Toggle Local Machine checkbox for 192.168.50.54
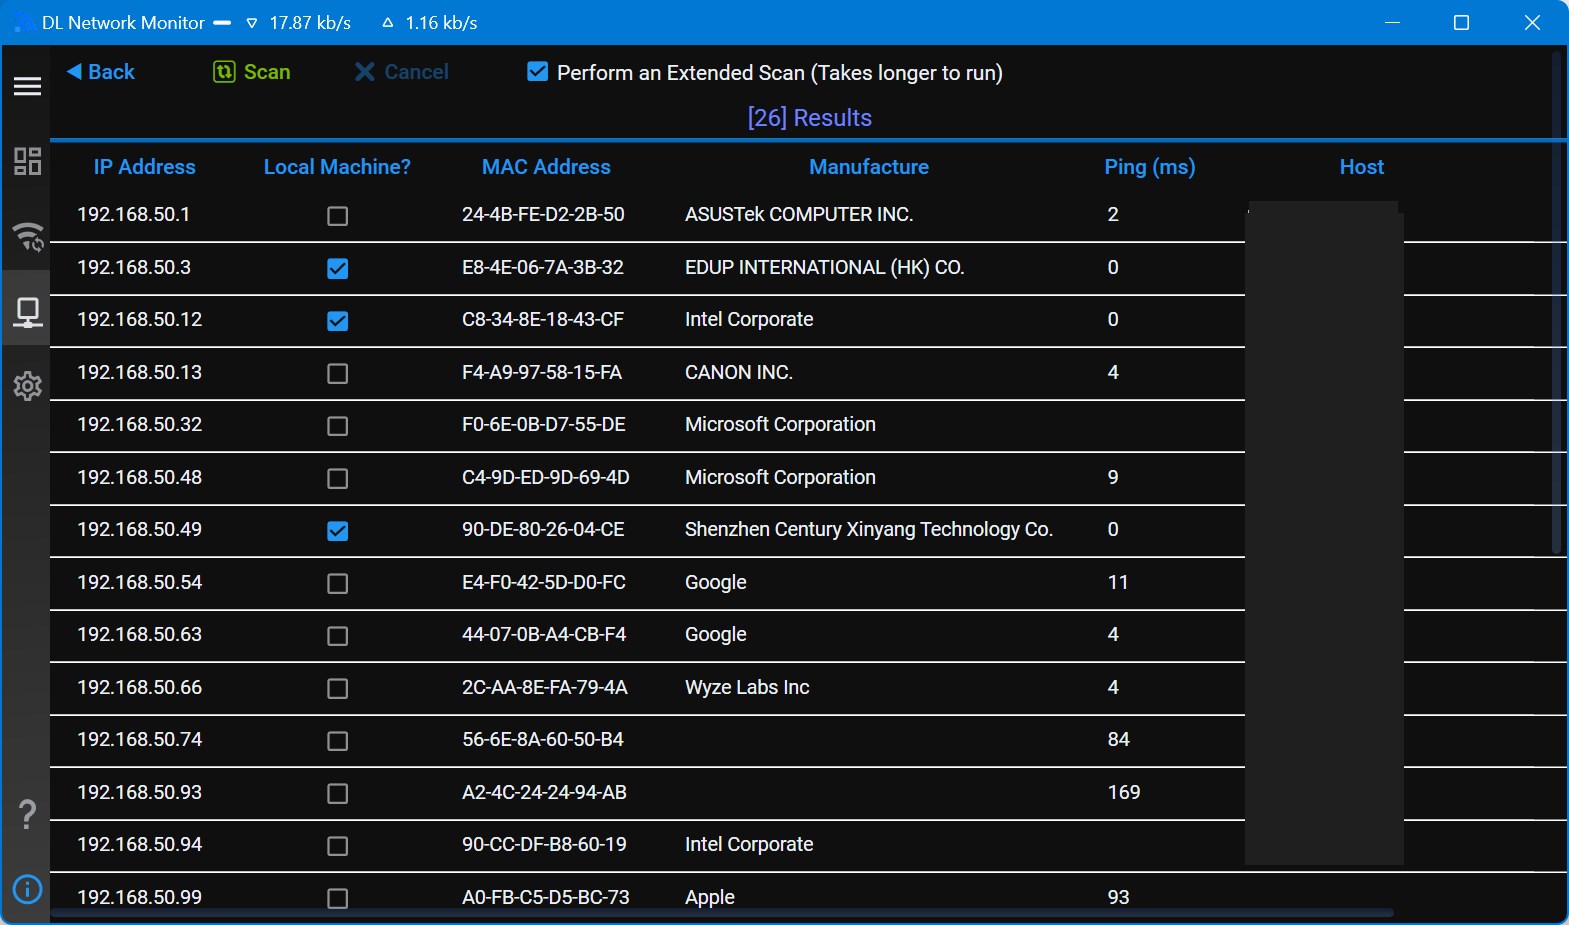The image size is (1569, 925). click(x=338, y=584)
